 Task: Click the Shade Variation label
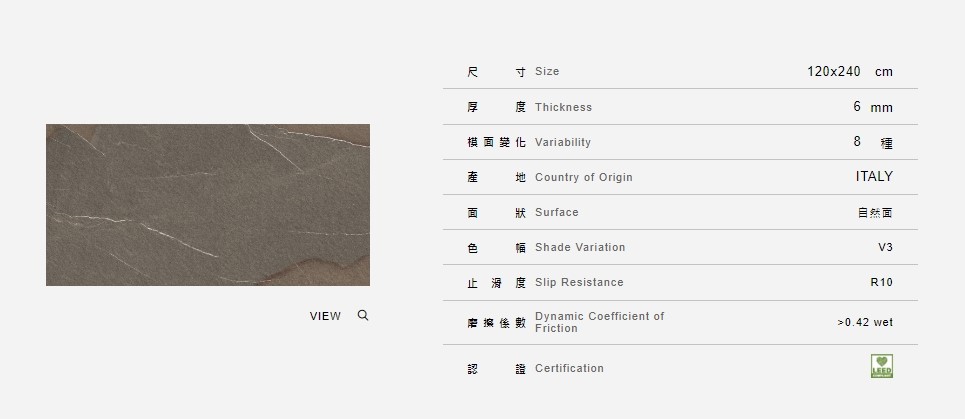(580, 247)
